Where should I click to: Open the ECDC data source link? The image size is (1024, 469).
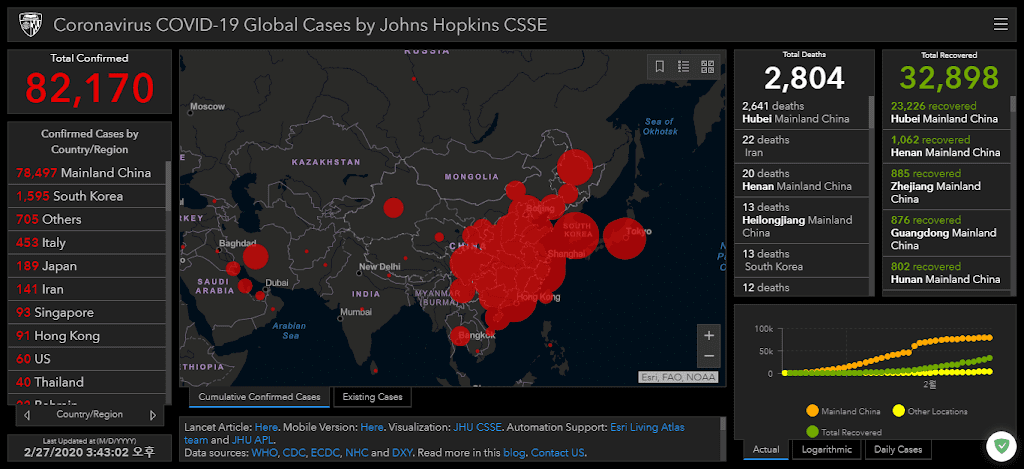click(x=325, y=452)
